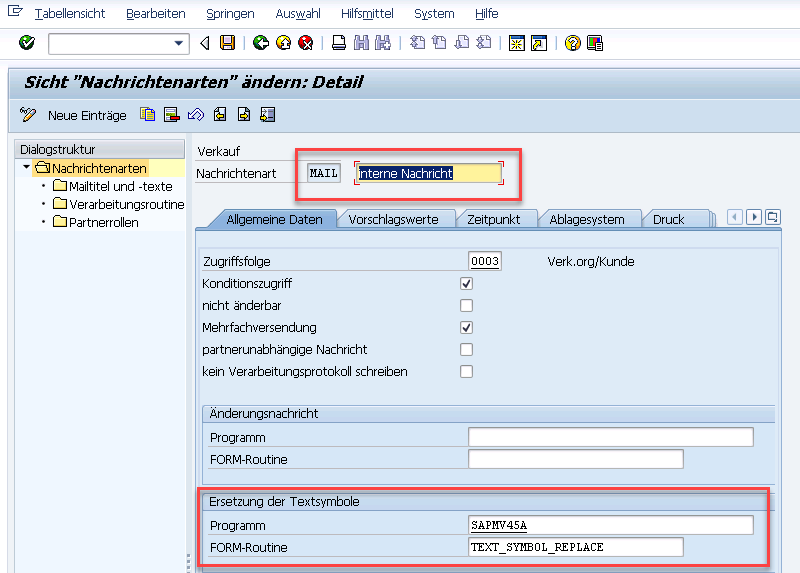Click the Customize Local Layout icon
Image resolution: width=800 pixels, height=573 pixels.
(x=595, y=43)
